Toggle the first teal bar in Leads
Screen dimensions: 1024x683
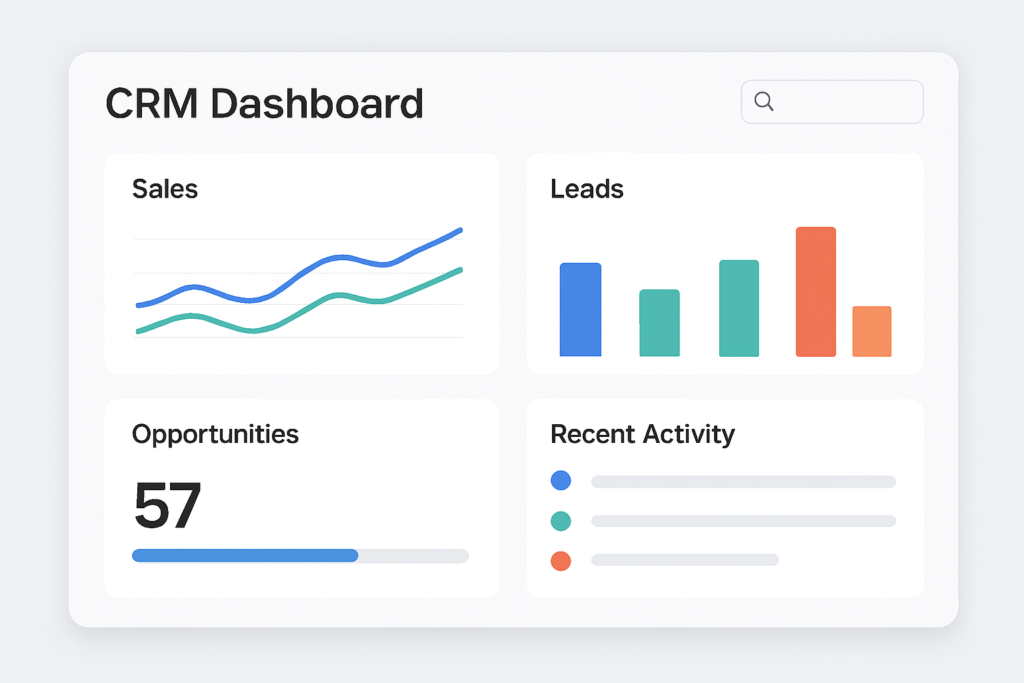pyautogui.click(x=659, y=323)
